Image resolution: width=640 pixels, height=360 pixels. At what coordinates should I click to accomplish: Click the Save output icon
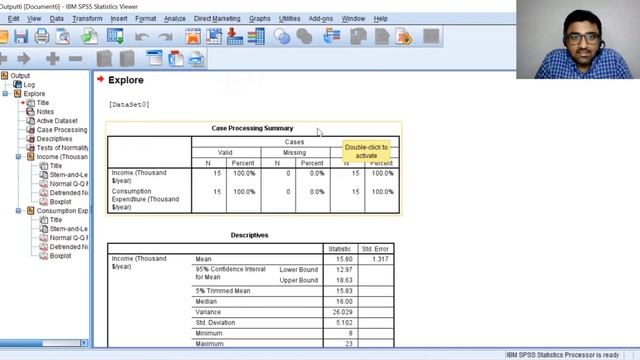point(21,36)
